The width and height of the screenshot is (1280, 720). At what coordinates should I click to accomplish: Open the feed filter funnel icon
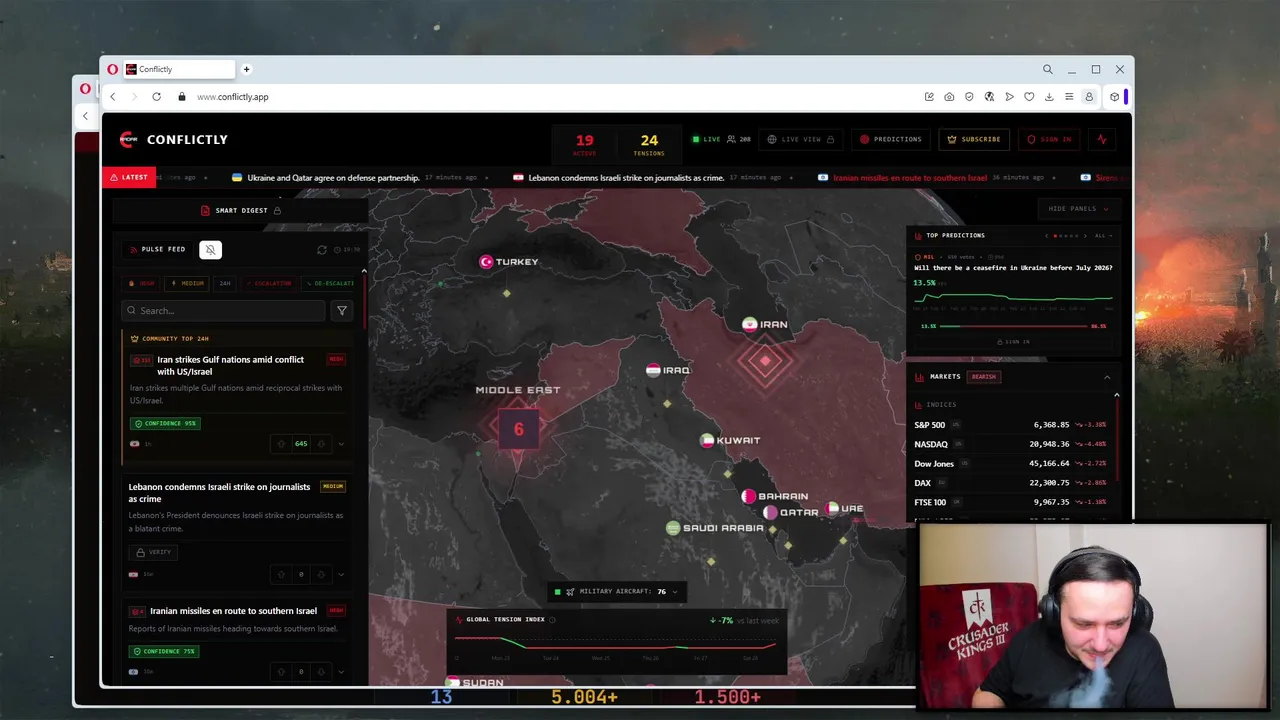pos(342,311)
